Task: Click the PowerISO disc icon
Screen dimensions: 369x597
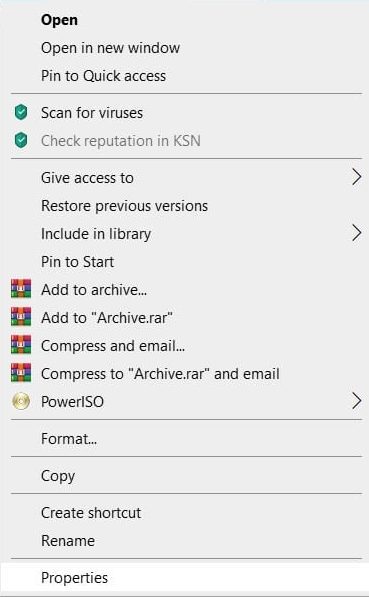Action: pos(21,401)
